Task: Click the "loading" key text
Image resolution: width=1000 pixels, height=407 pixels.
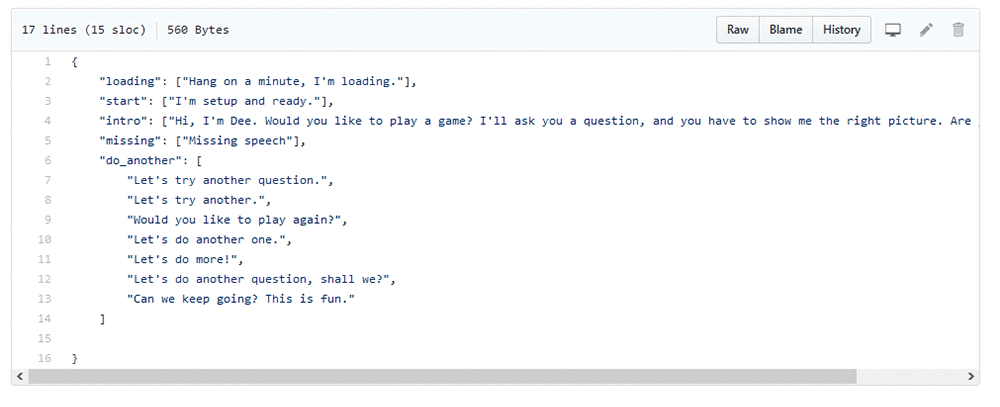Action: pyautogui.click(x=129, y=82)
